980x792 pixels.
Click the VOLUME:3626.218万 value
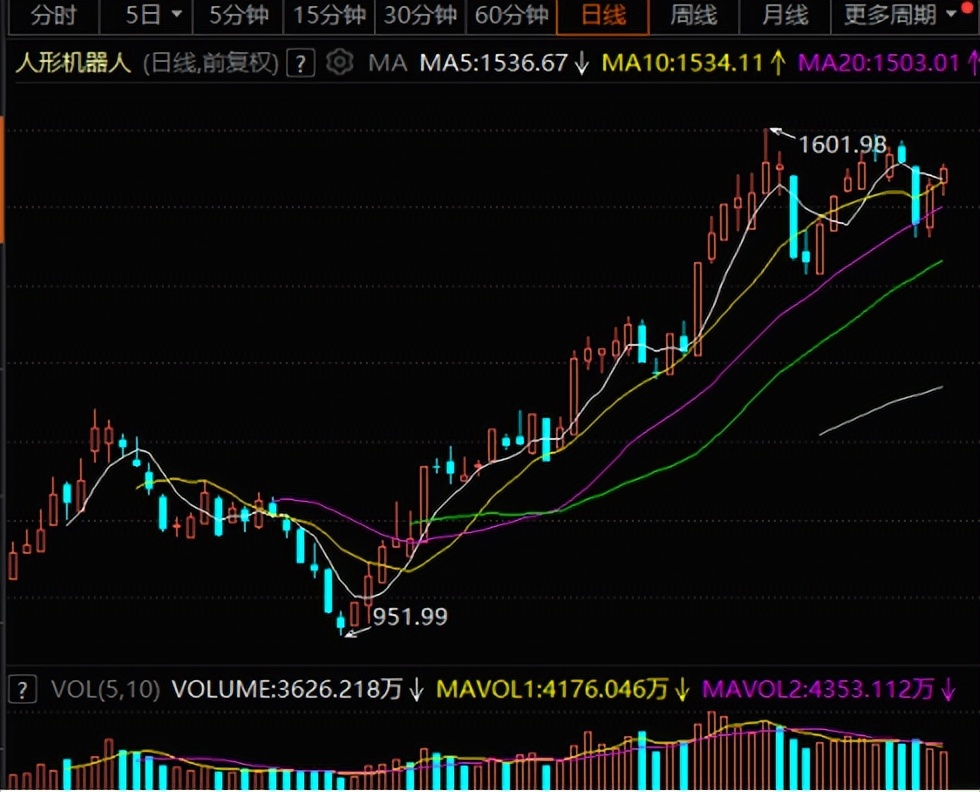pos(287,689)
